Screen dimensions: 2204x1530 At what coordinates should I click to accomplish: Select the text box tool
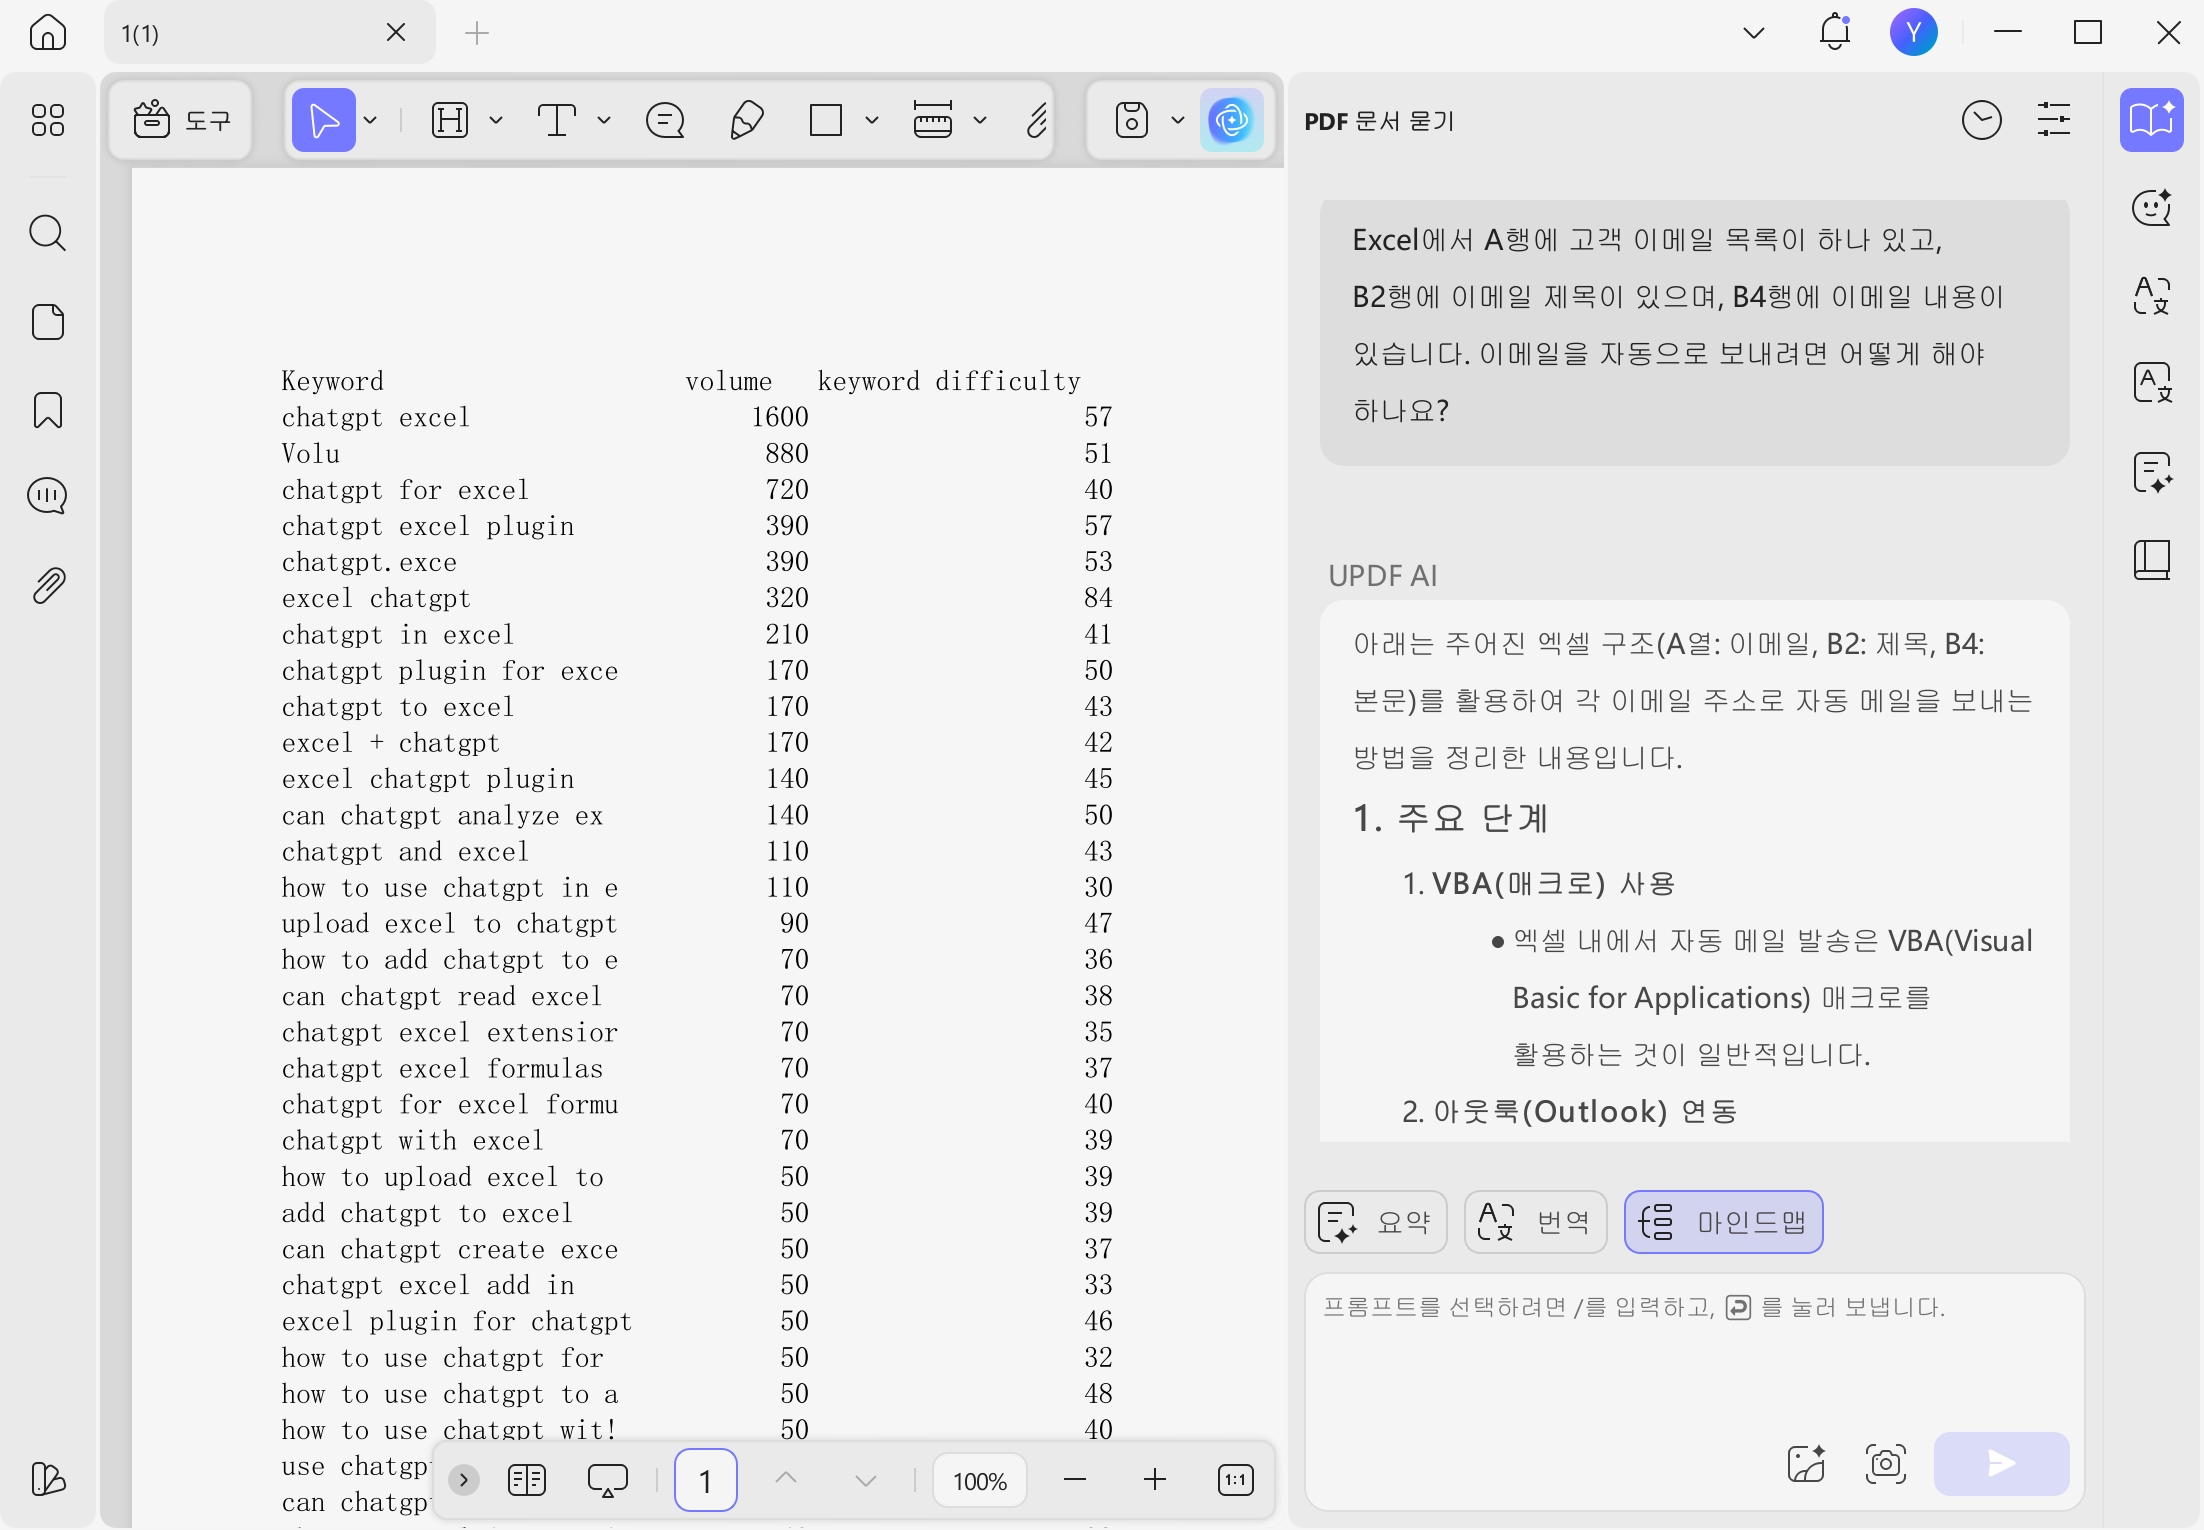[x=557, y=120]
